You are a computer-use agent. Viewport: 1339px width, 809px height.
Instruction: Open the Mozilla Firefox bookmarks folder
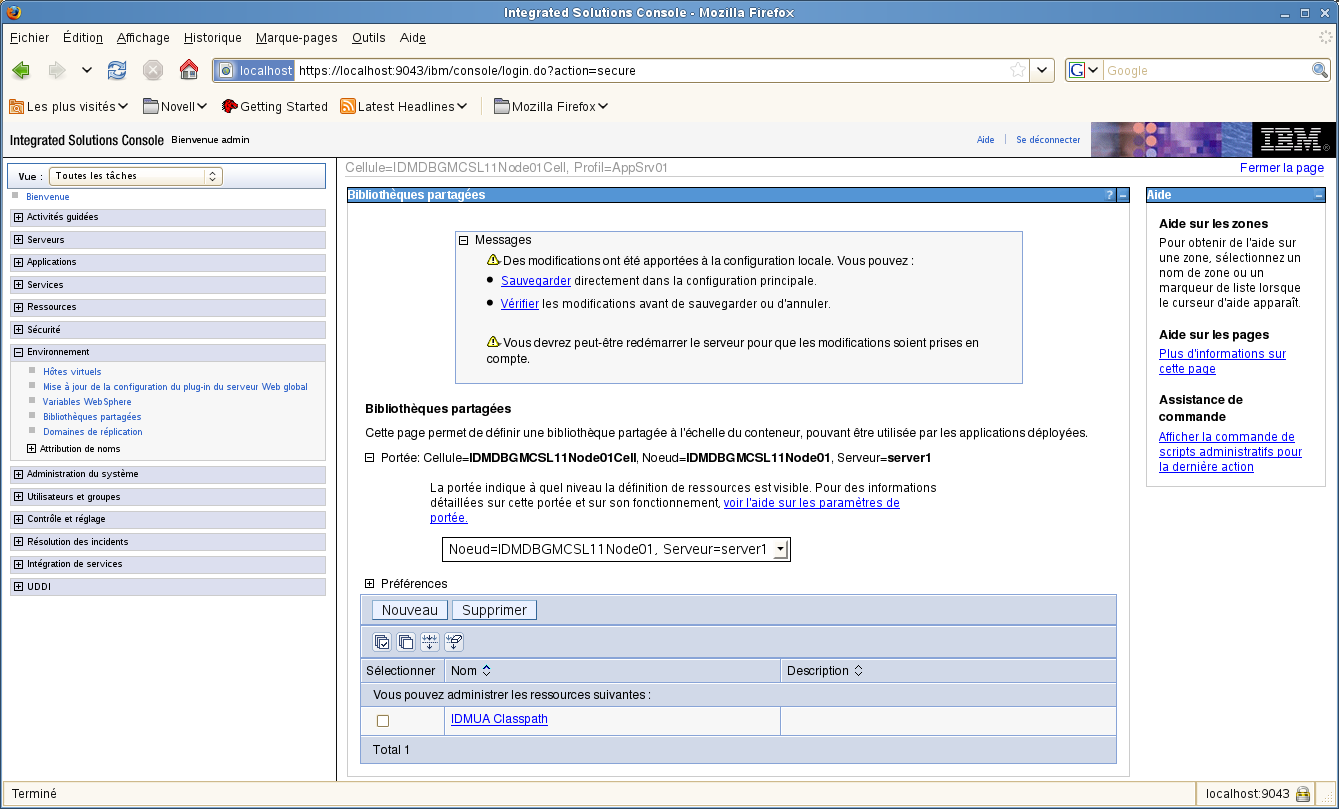551,106
